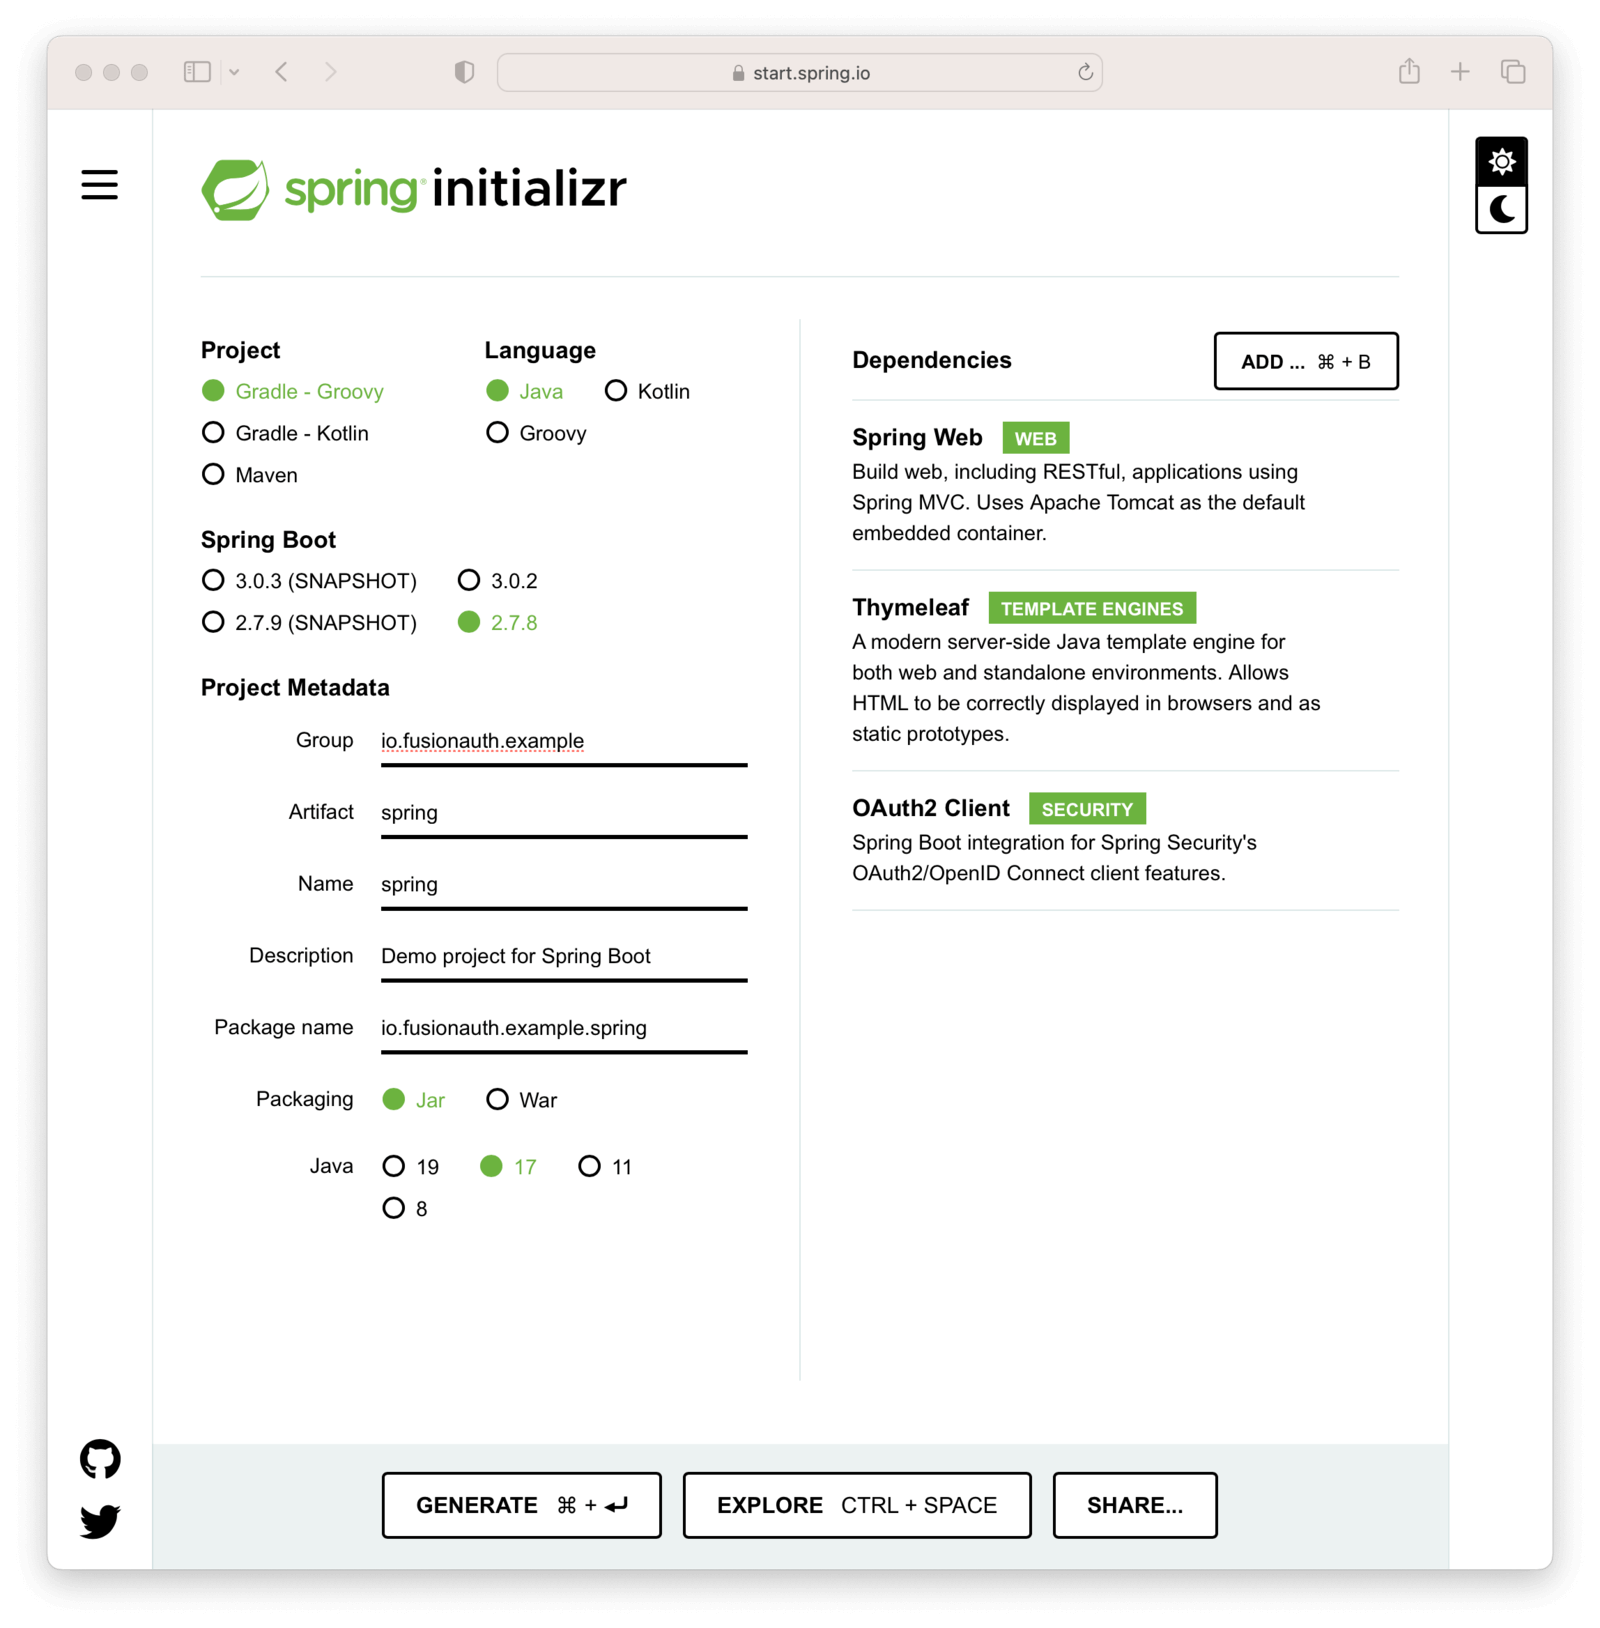This screenshot has width=1600, height=1628.
Task: Select Maven project type
Action: pyautogui.click(x=249, y=475)
